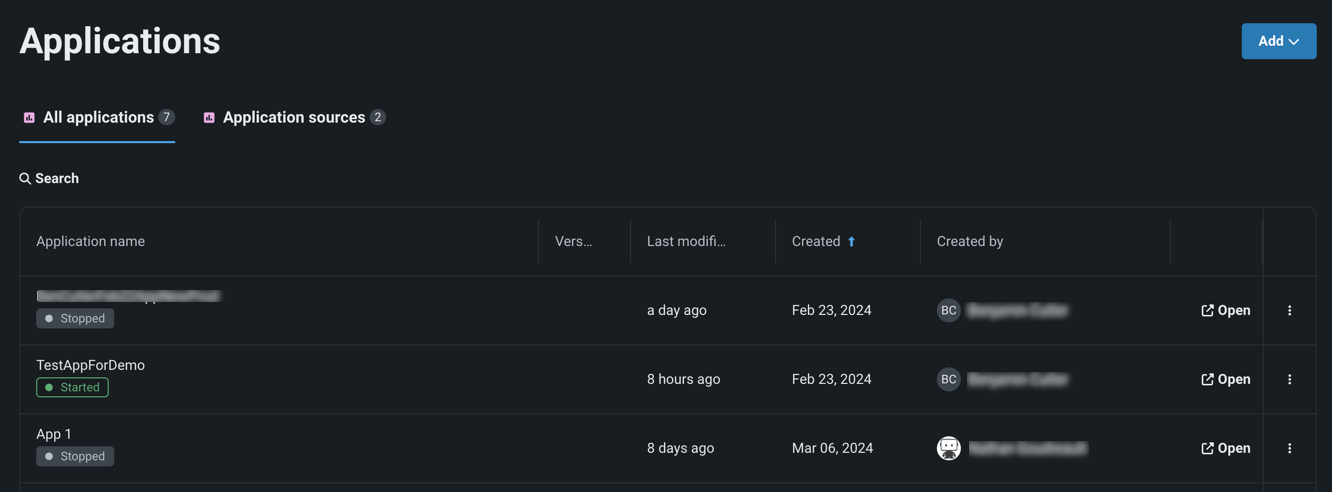This screenshot has width=1332, height=492.
Task: Open the TestAppForDemo application
Action: coord(1225,380)
